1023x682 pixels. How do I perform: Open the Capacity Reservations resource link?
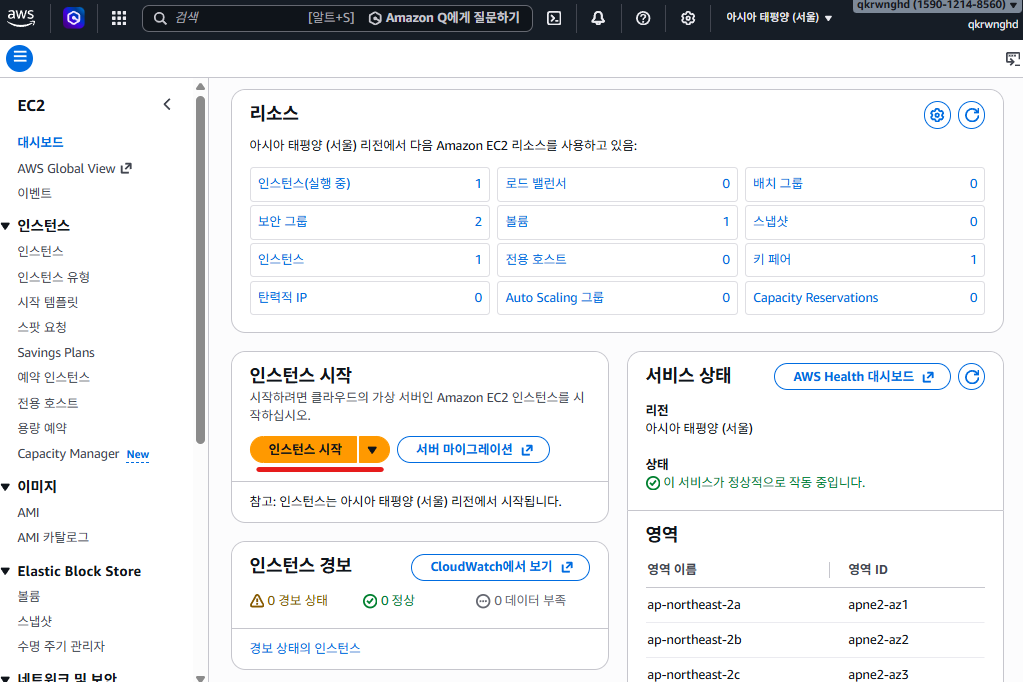[816, 298]
